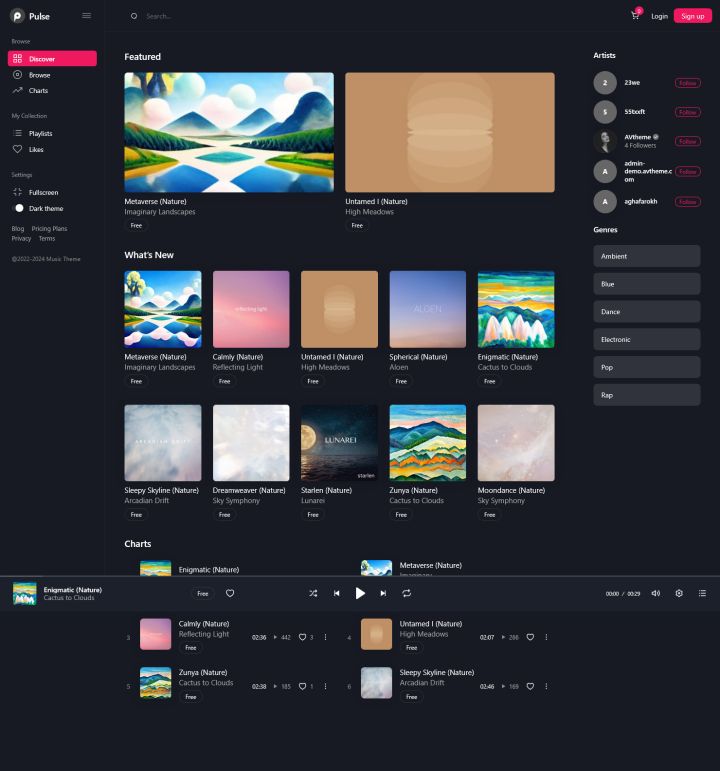This screenshot has height=771, width=720.
Task: Select the Pop genre
Action: point(647,367)
